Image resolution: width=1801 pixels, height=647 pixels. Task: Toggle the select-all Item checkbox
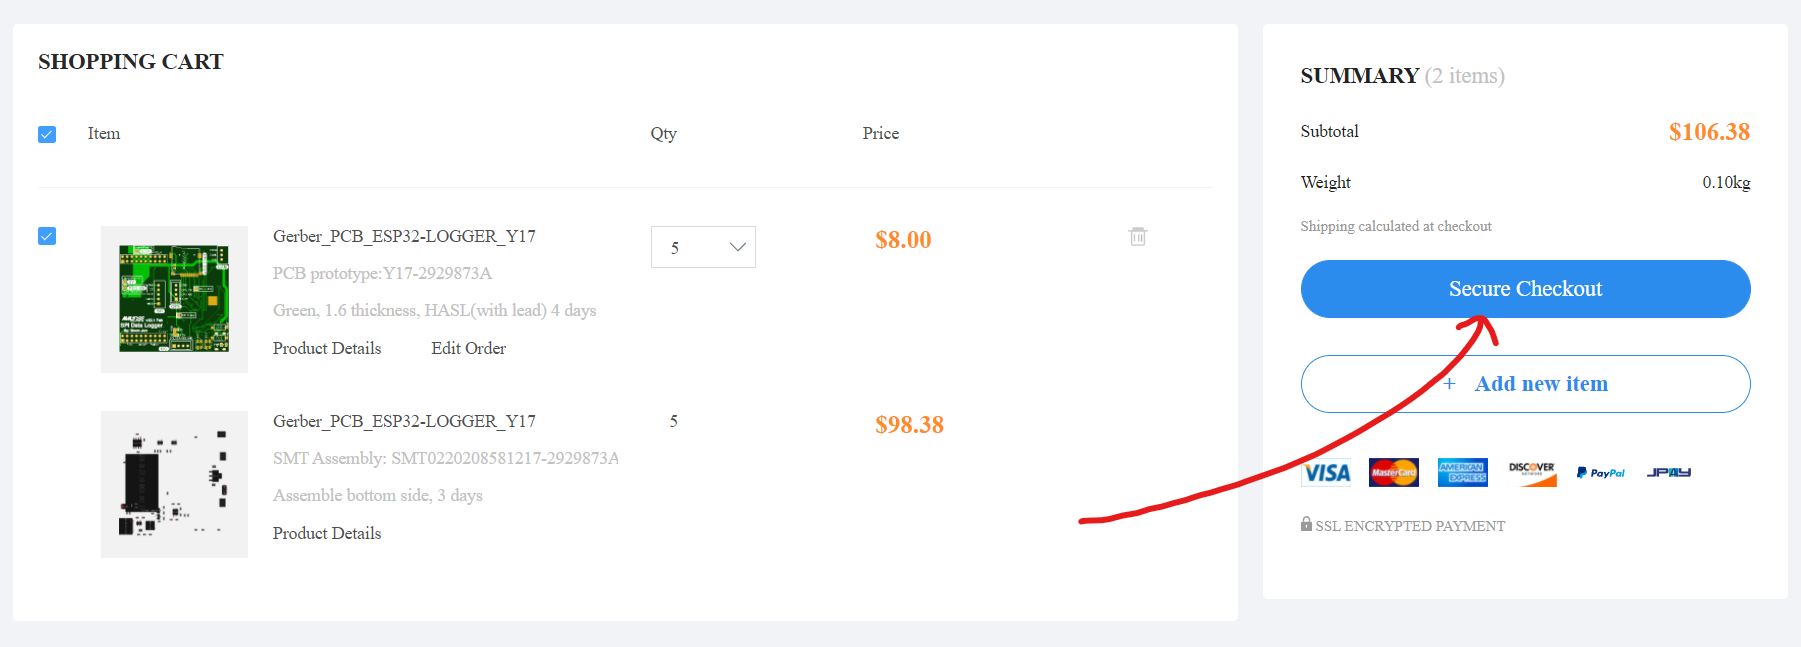click(x=47, y=134)
